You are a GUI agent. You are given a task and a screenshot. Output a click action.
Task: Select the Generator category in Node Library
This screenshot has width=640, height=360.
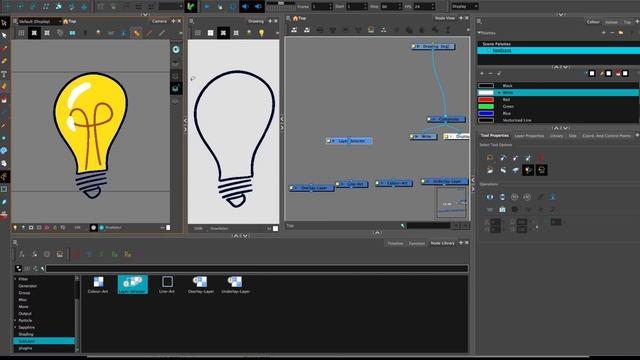[x=27, y=286]
